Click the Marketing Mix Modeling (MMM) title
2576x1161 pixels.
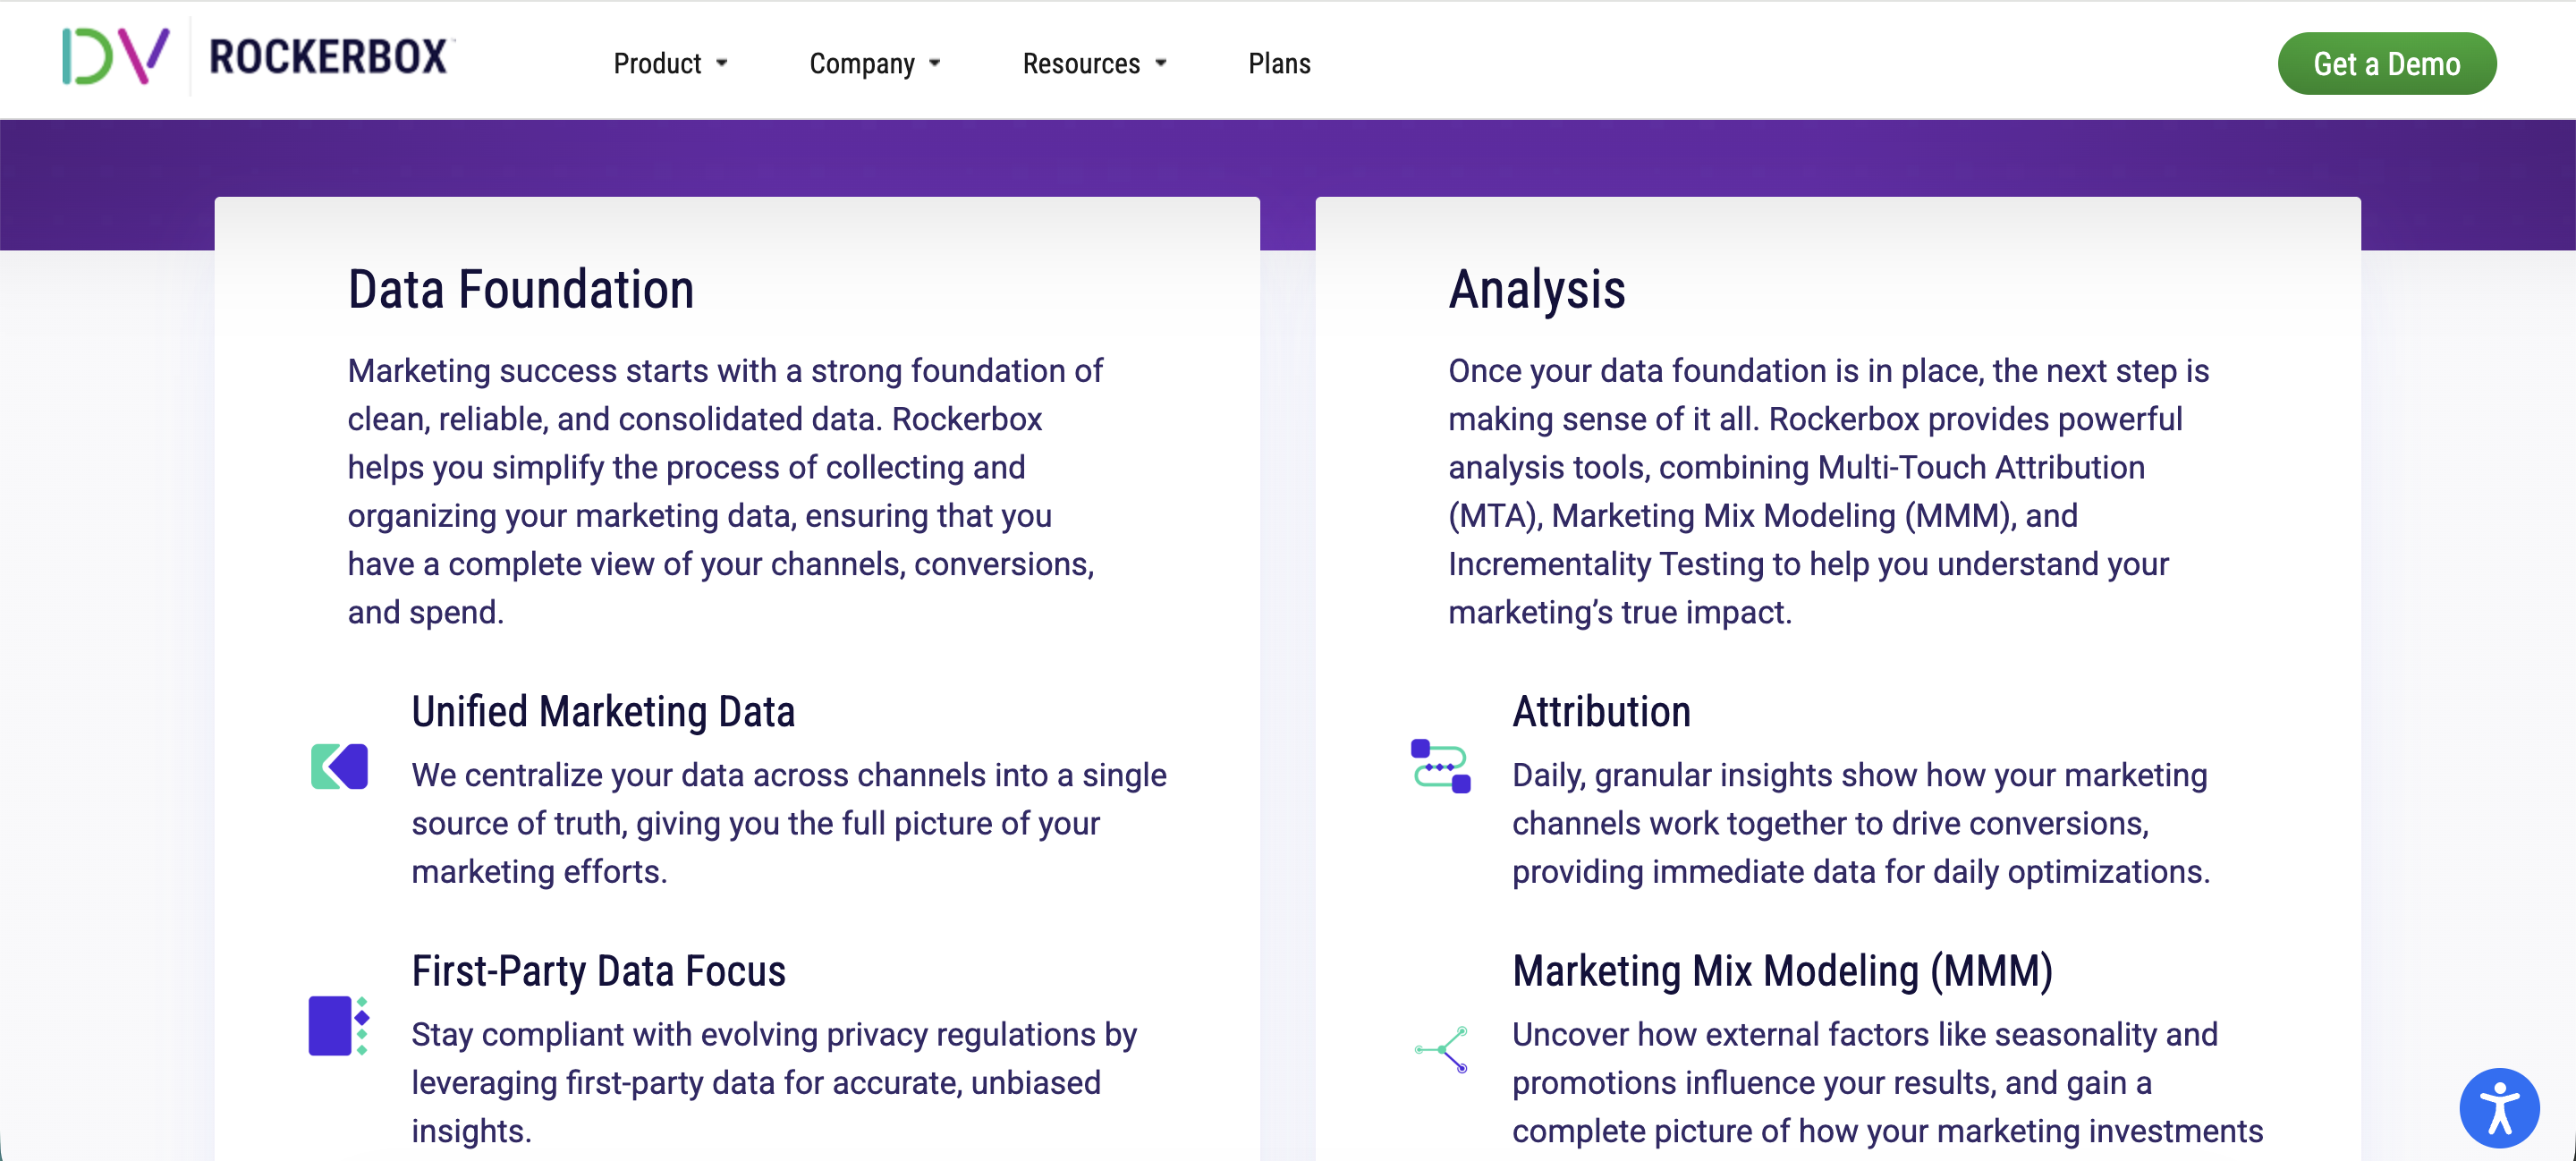pos(1782,971)
